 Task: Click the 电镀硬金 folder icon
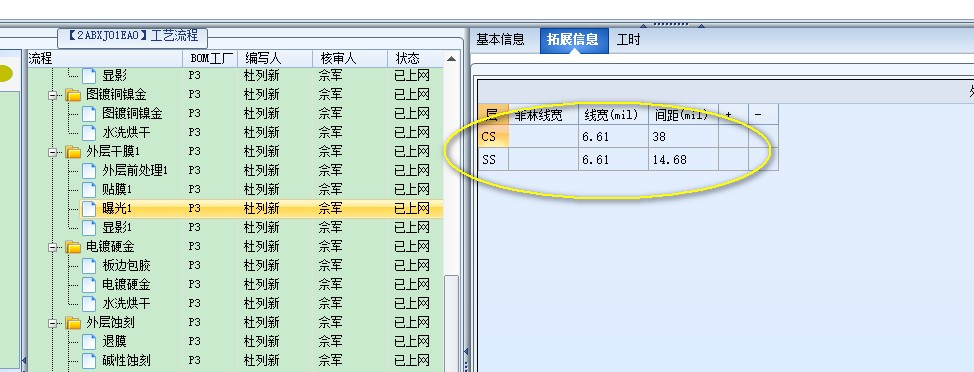(x=74, y=247)
